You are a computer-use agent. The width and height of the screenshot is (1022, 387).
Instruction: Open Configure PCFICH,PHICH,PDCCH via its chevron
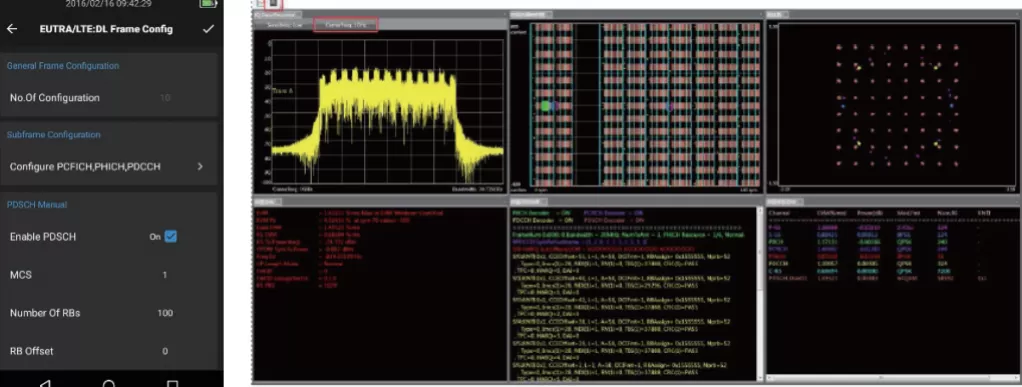[199, 167]
